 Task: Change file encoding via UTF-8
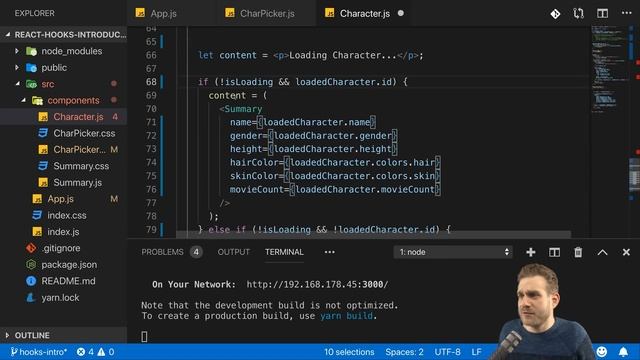click(447, 352)
